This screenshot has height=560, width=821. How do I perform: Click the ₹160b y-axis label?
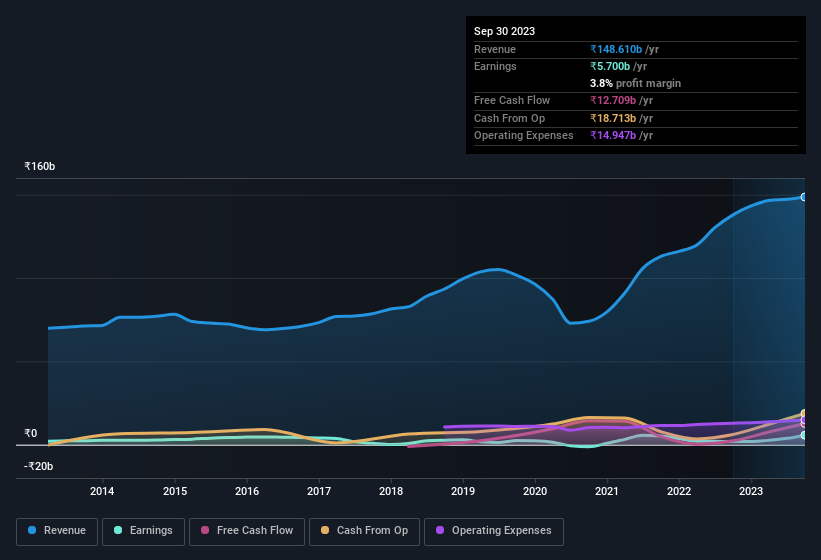[40, 166]
